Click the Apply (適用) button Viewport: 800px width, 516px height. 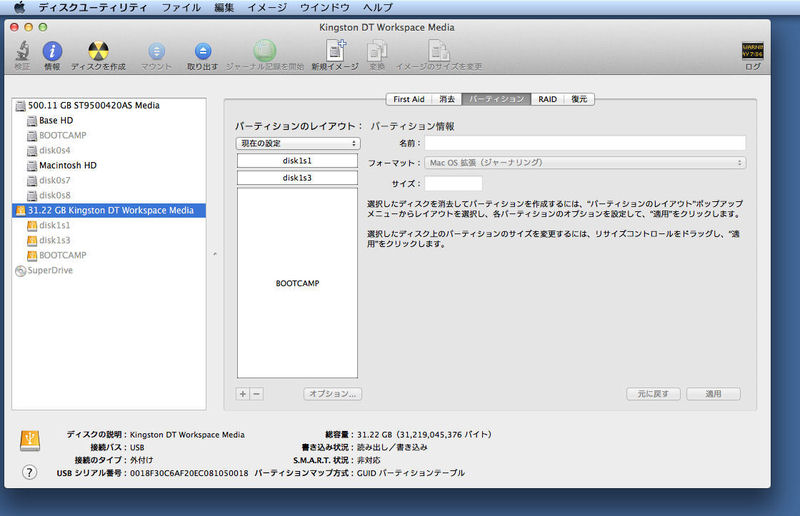(x=713, y=394)
